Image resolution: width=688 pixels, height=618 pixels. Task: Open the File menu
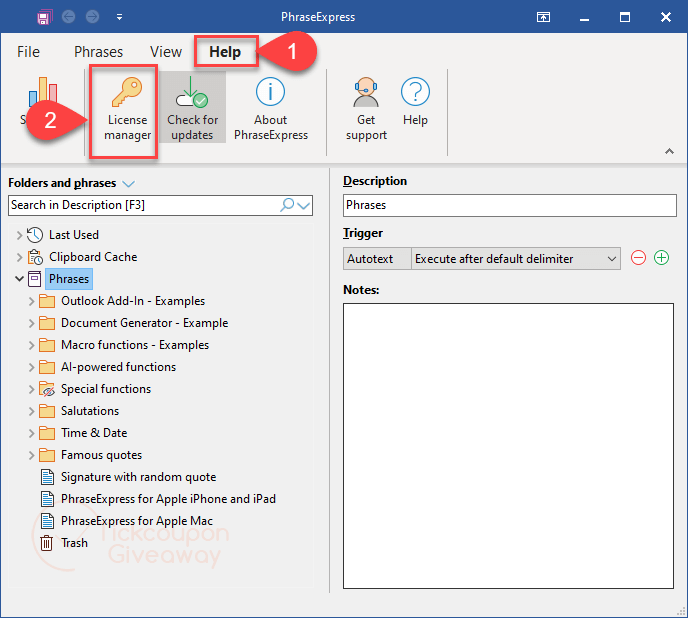point(28,52)
